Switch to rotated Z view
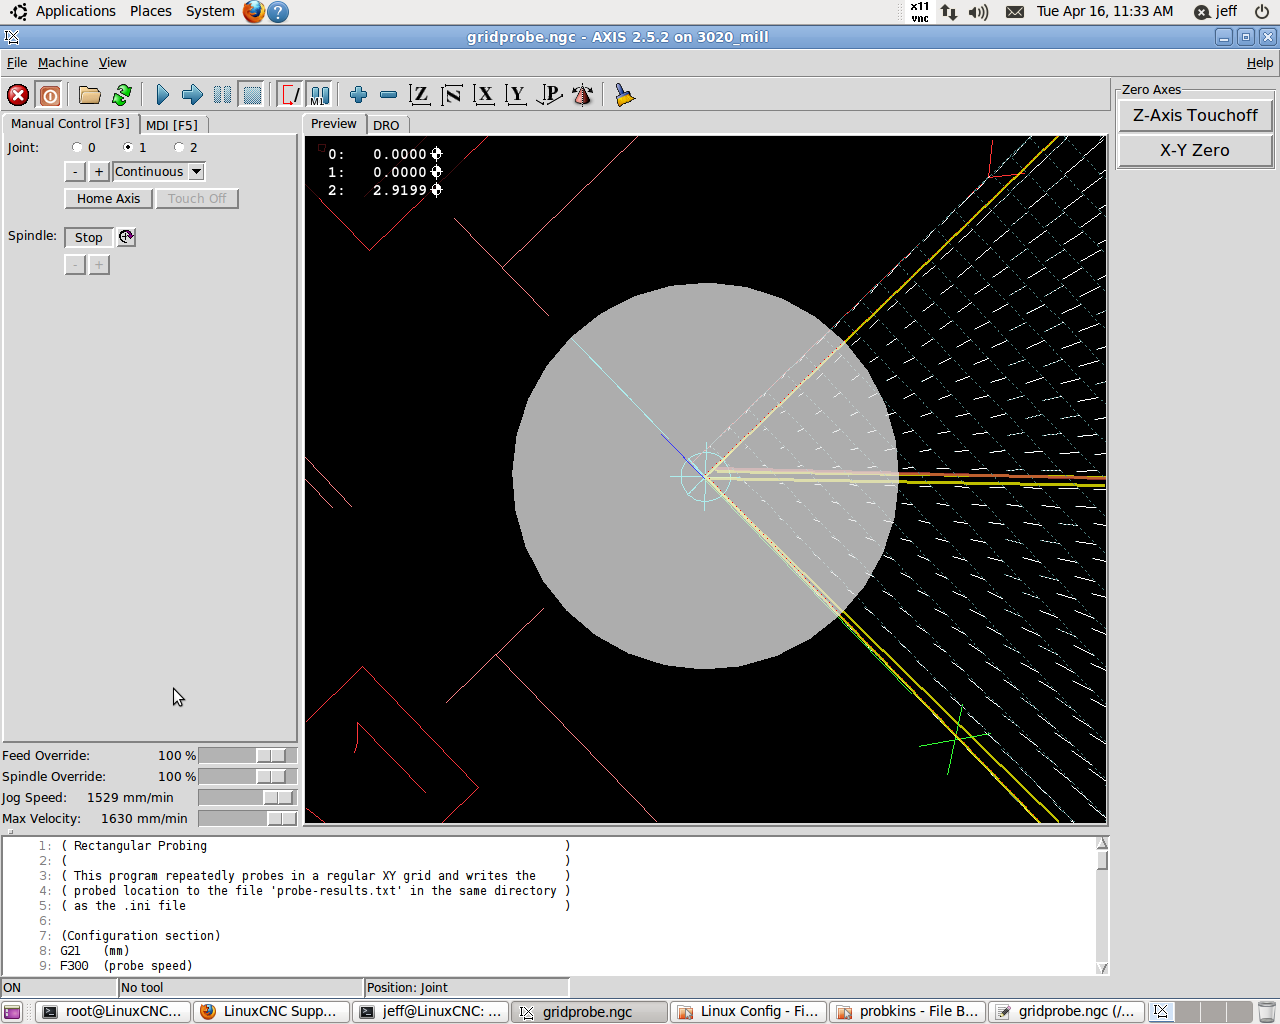1280x1024 pixels. pos(452,95)
